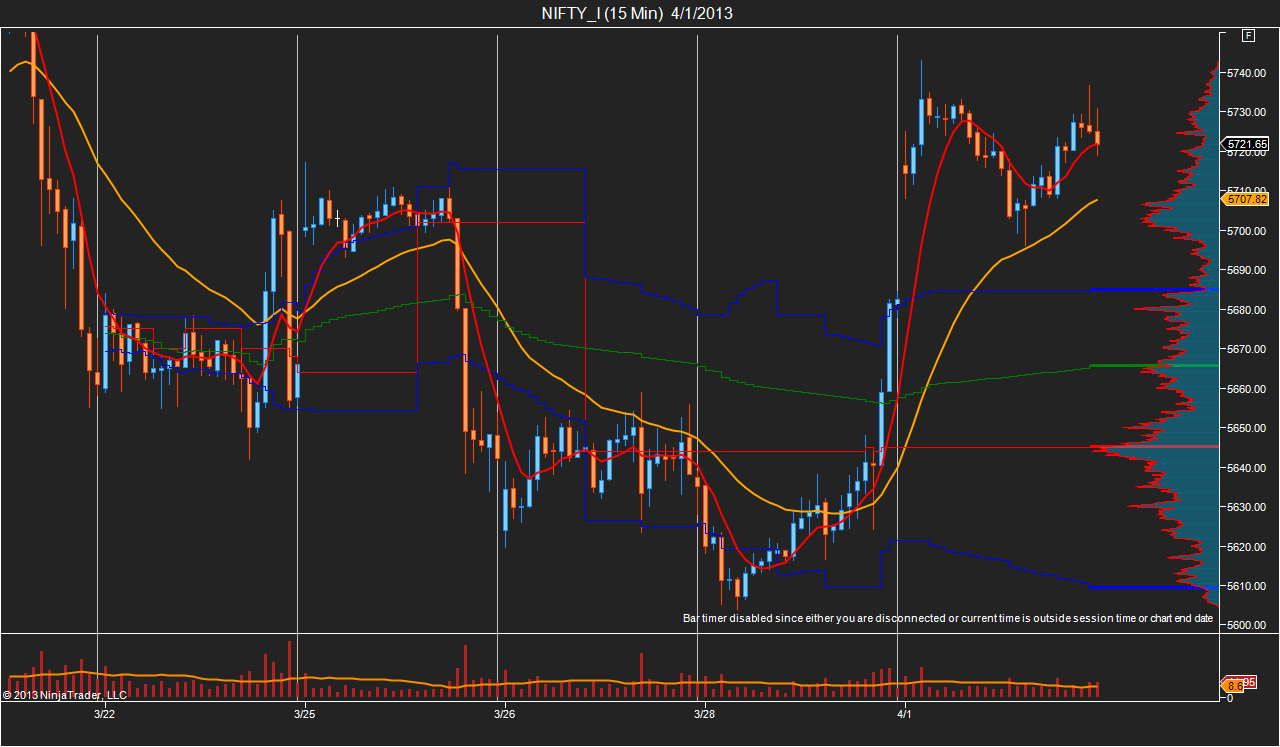Select the 5680.00 price axis label
The image size is (1280, 747).
pyautogui.click(x=1248, y=310)
